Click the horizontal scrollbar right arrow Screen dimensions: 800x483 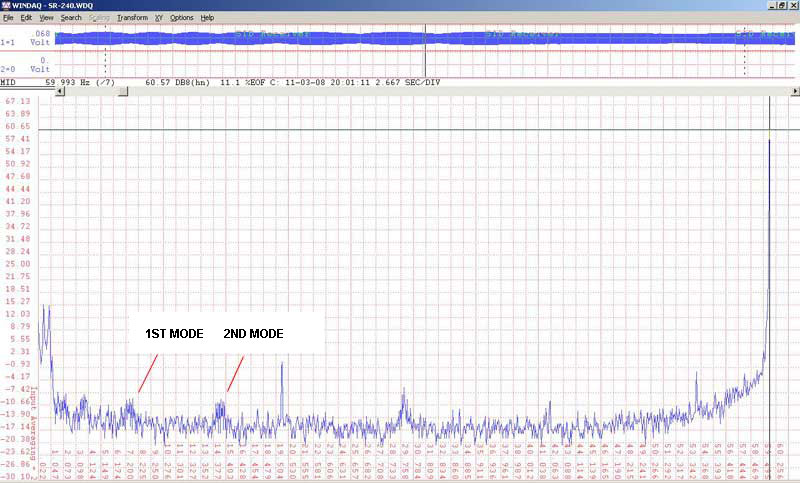(795, 91)
